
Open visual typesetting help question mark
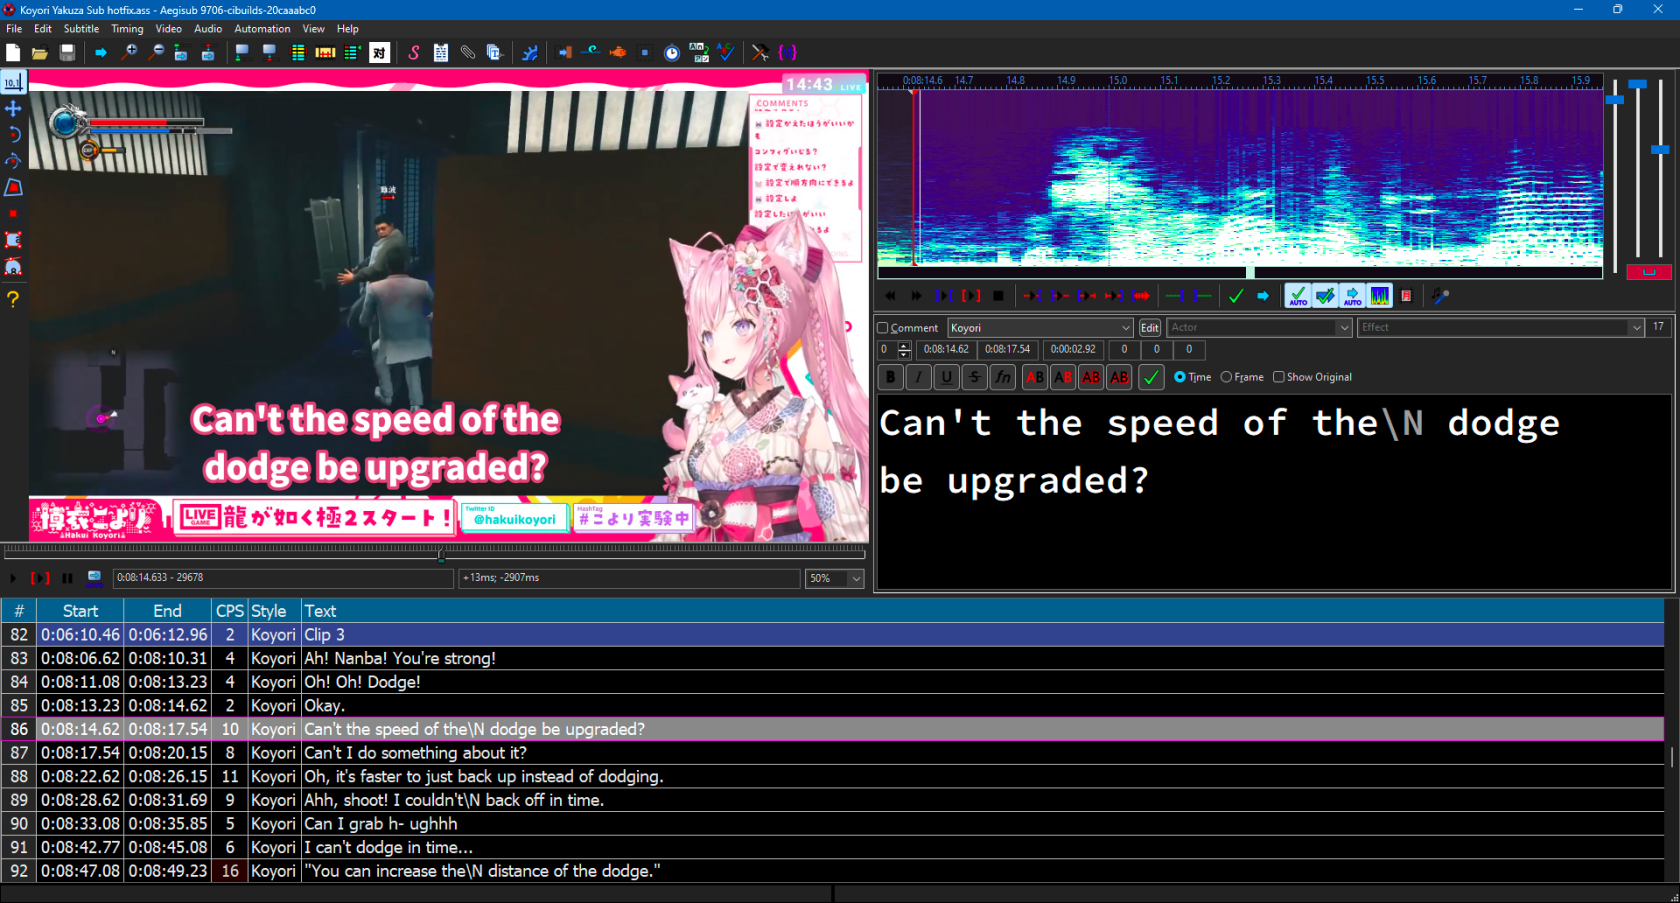pos(13,299)
